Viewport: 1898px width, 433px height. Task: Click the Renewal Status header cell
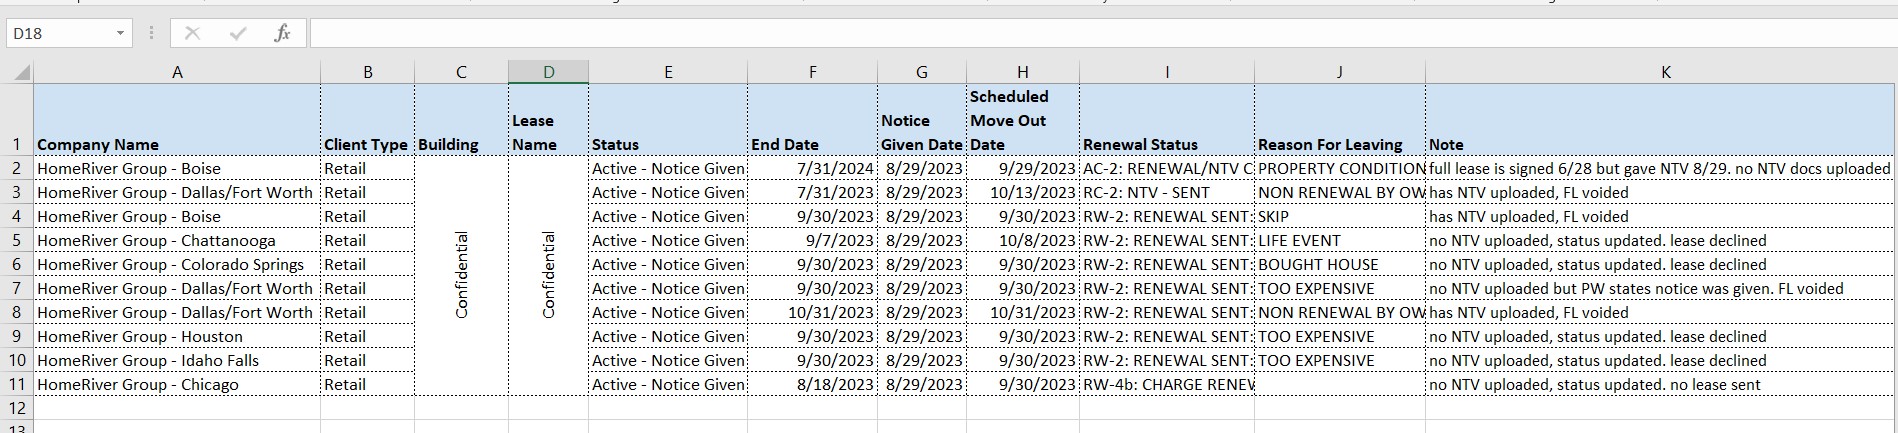point(1166,144)
